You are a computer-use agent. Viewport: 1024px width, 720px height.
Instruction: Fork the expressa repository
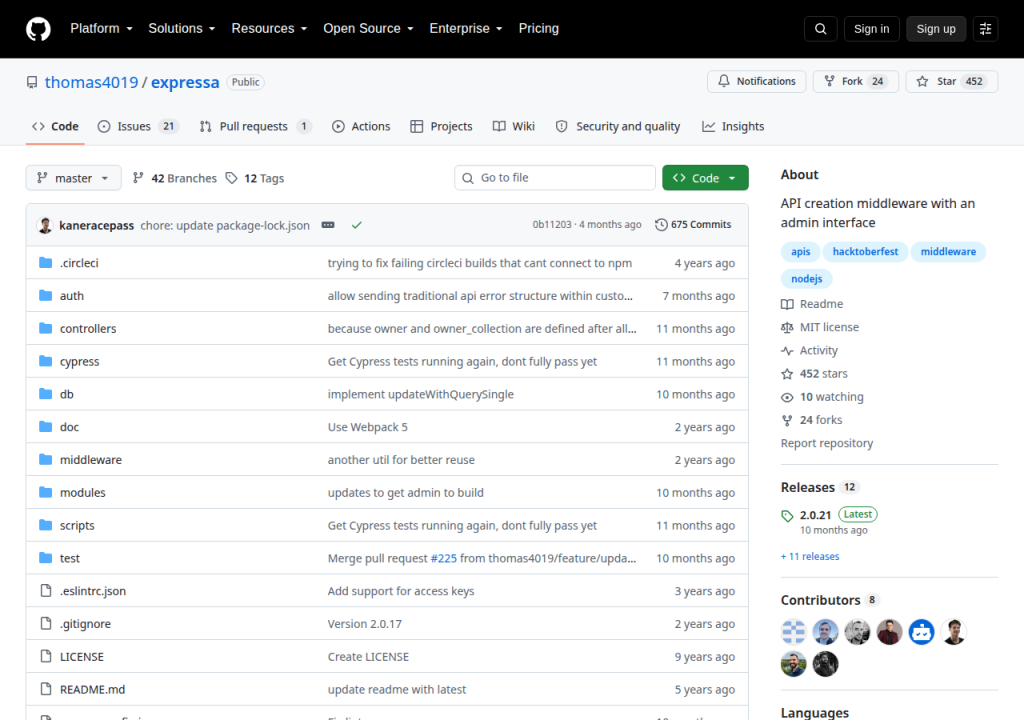click(856, 81)
